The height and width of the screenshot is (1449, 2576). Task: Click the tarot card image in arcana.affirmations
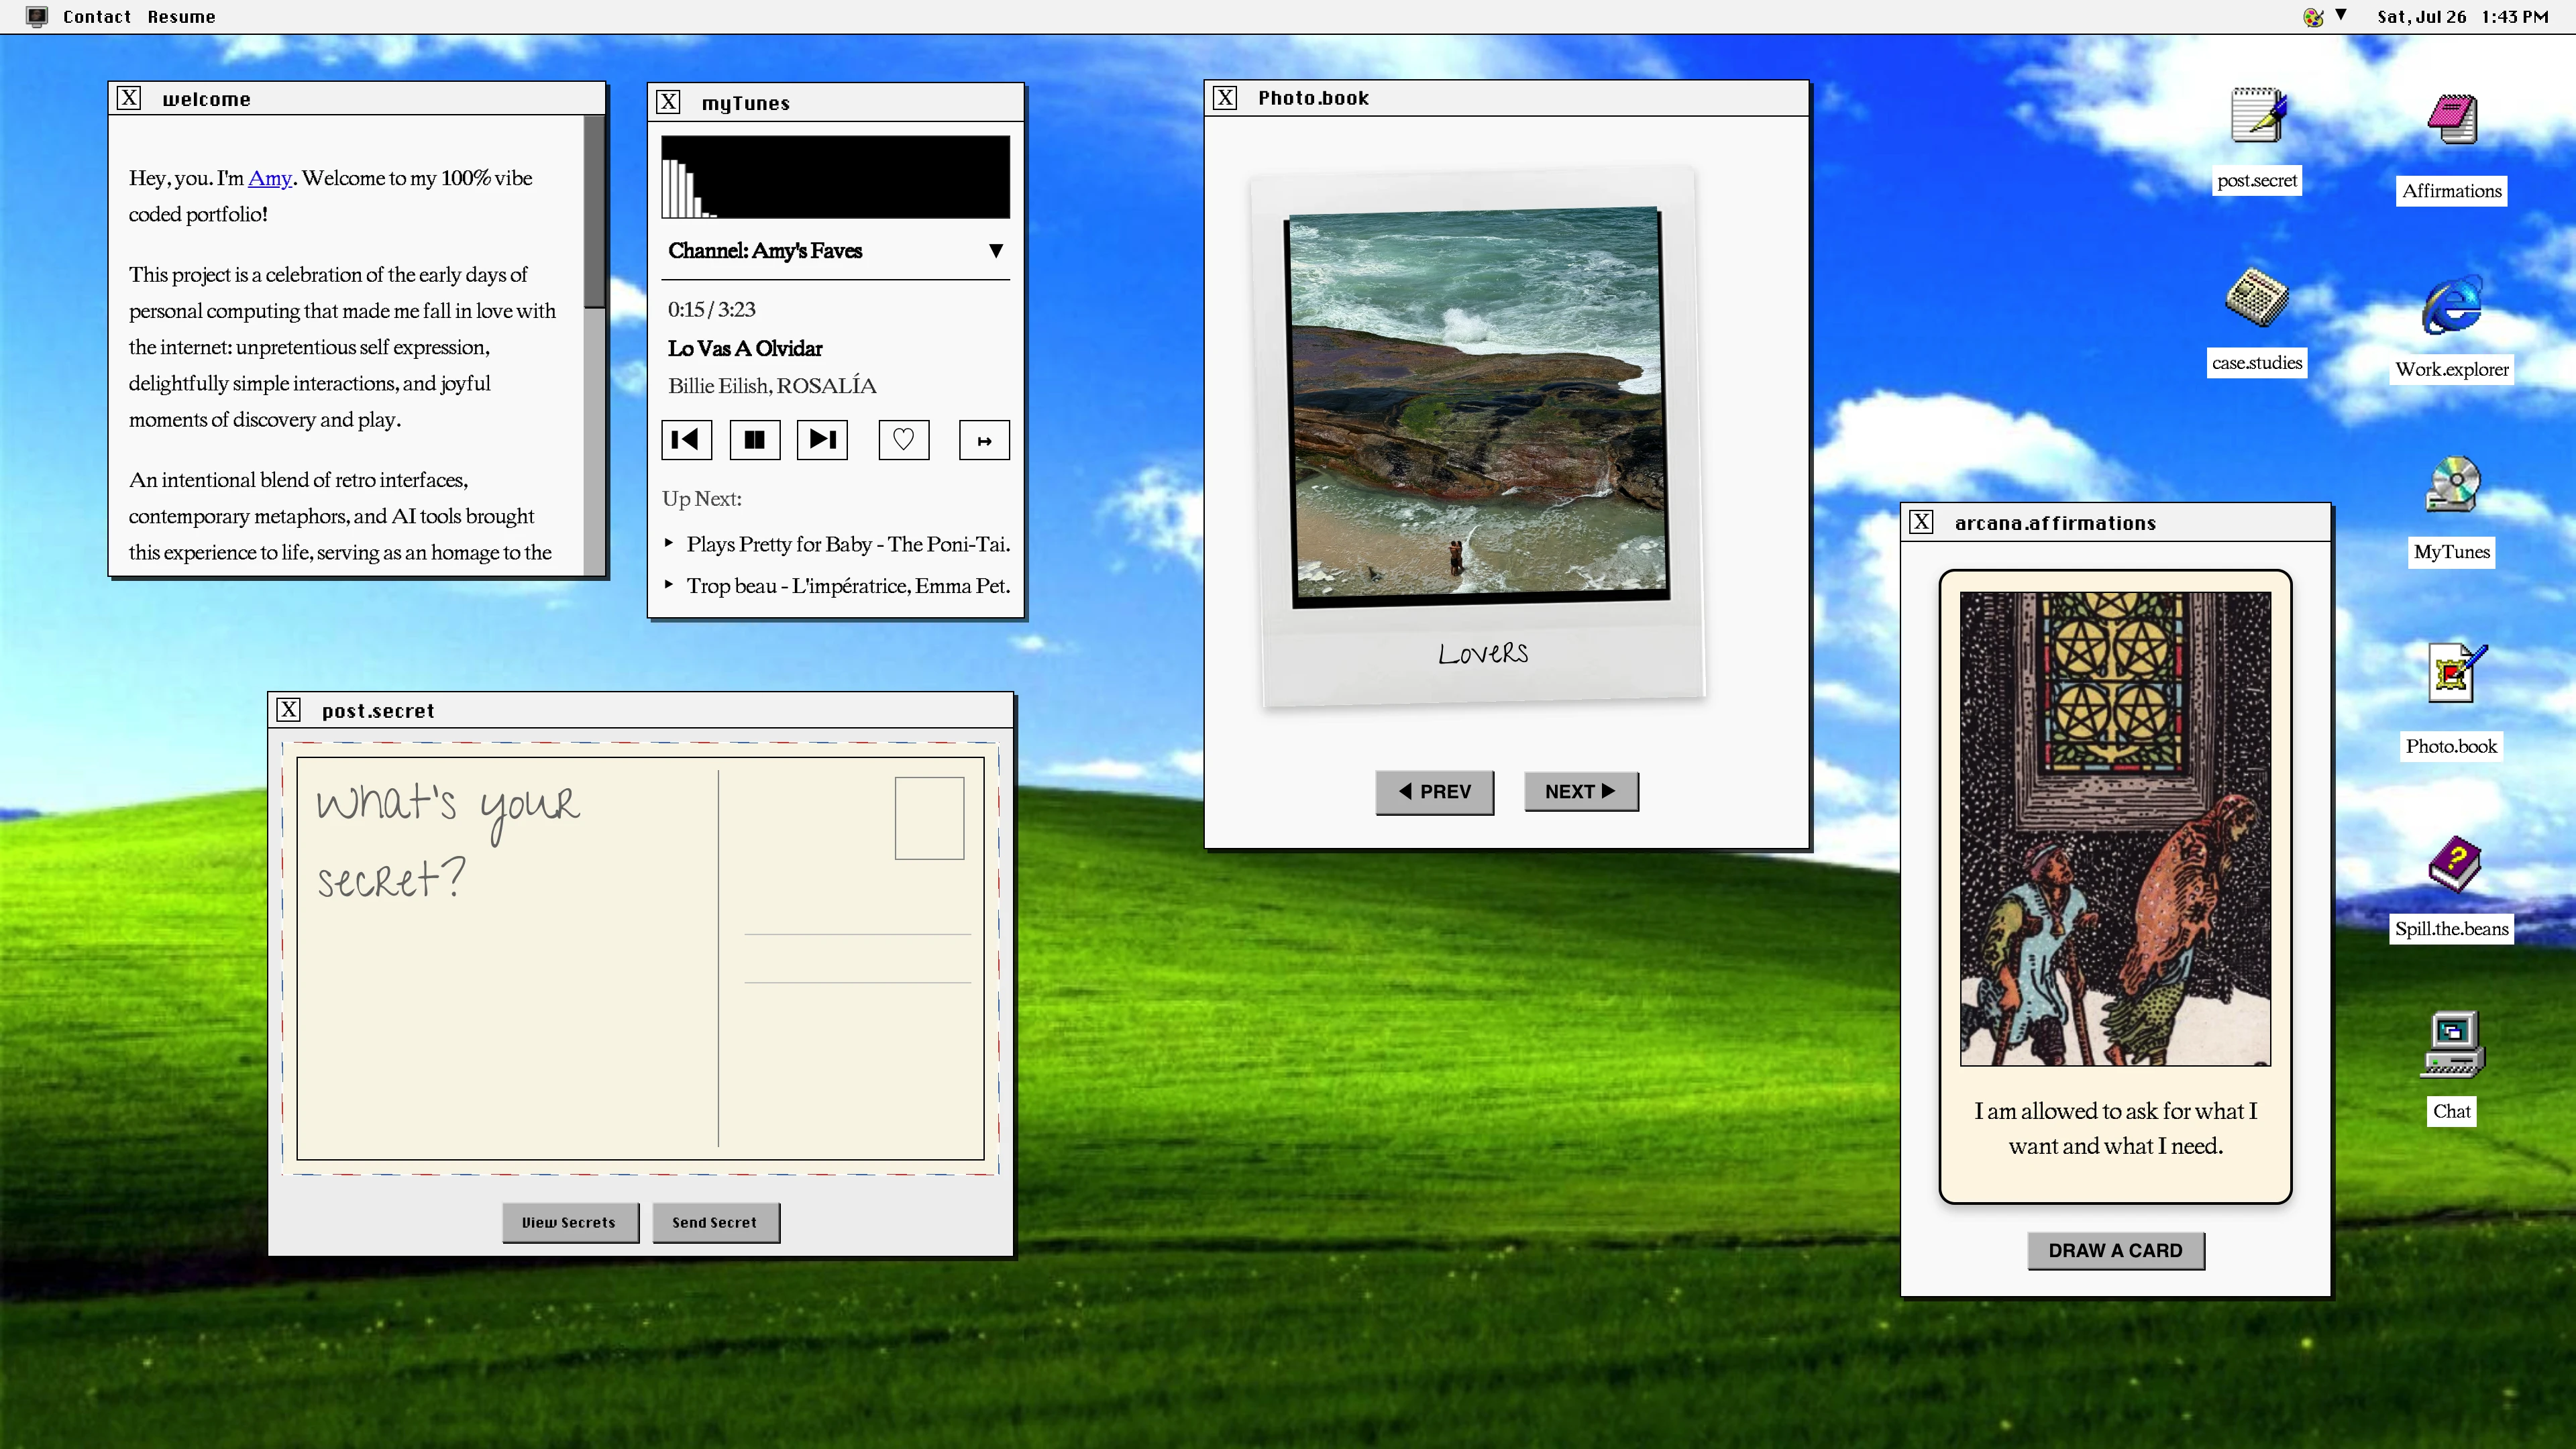click(2115, 829)
